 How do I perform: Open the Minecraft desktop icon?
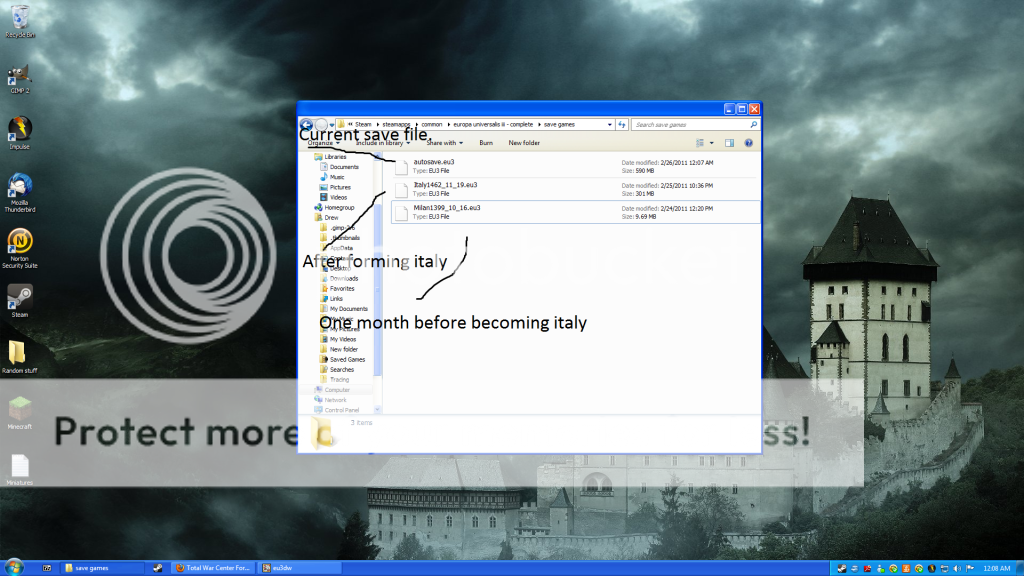[x=19, y=410]
